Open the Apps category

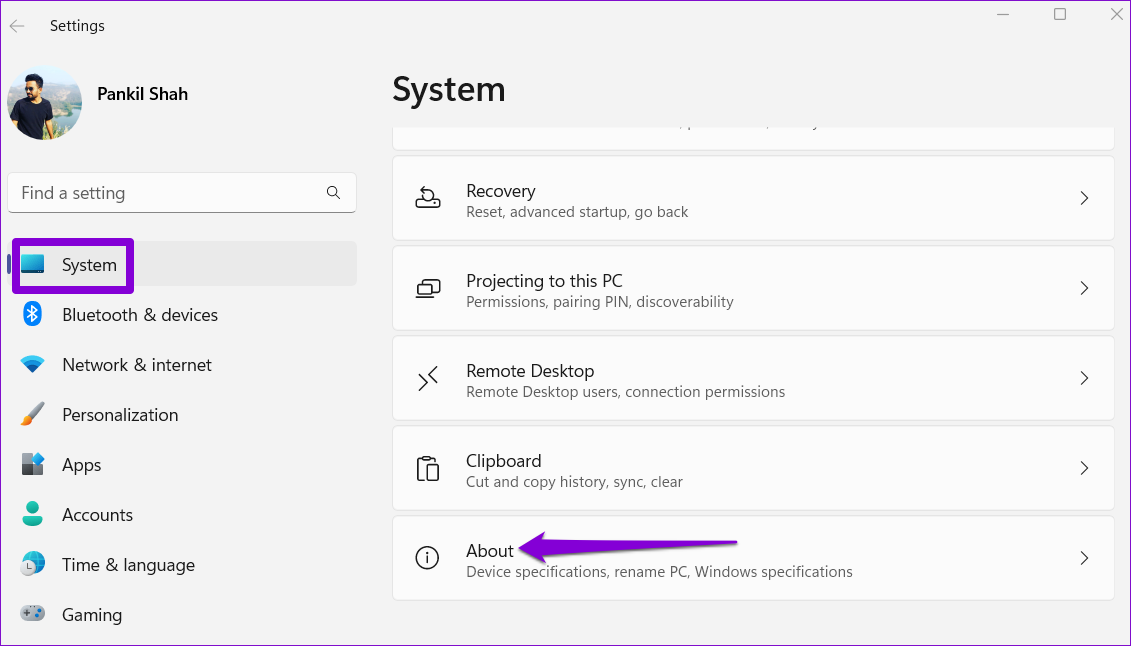click(81, 465)
